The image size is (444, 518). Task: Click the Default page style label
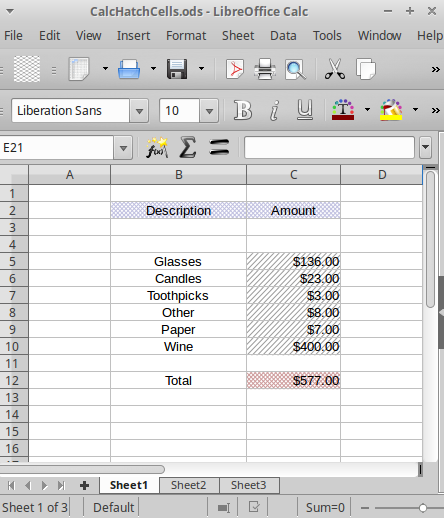point(113,508)
